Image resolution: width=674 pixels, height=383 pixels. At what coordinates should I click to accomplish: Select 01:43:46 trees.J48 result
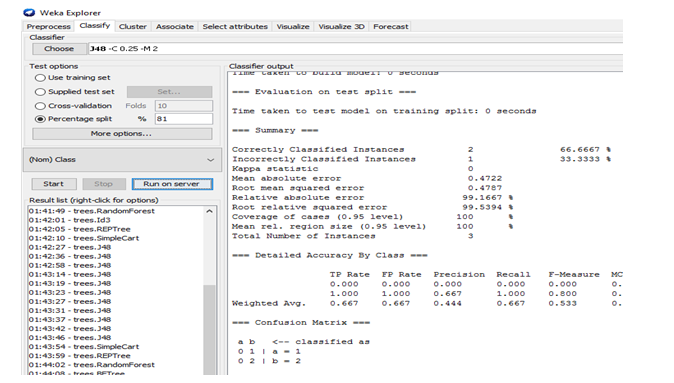point(70,337)
